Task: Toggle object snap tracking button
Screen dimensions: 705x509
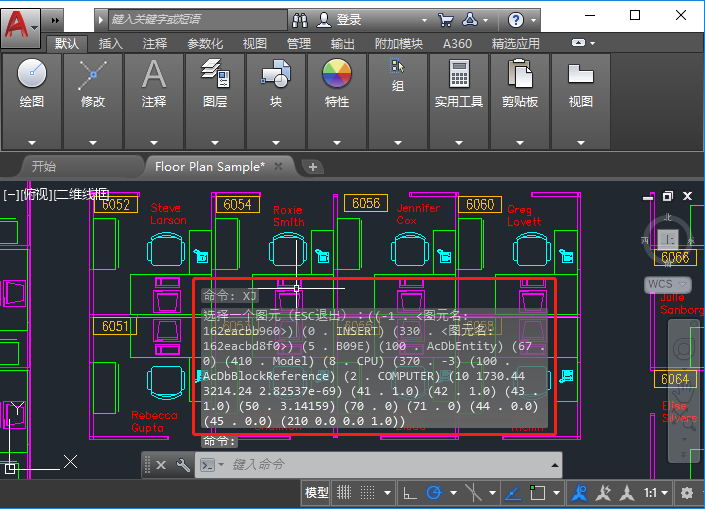Action: pos(513,494)
